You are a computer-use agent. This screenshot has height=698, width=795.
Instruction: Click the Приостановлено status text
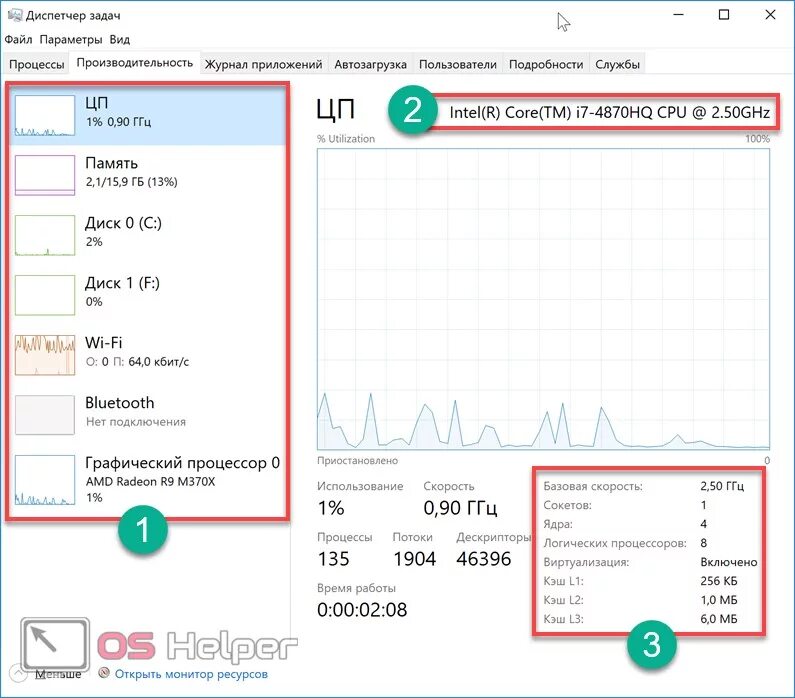(x=357, y=461)
